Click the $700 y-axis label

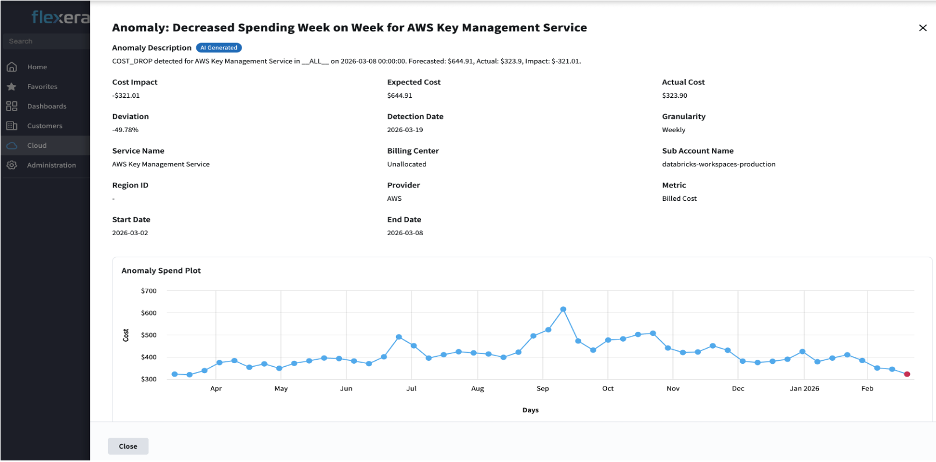pos(149,291)
